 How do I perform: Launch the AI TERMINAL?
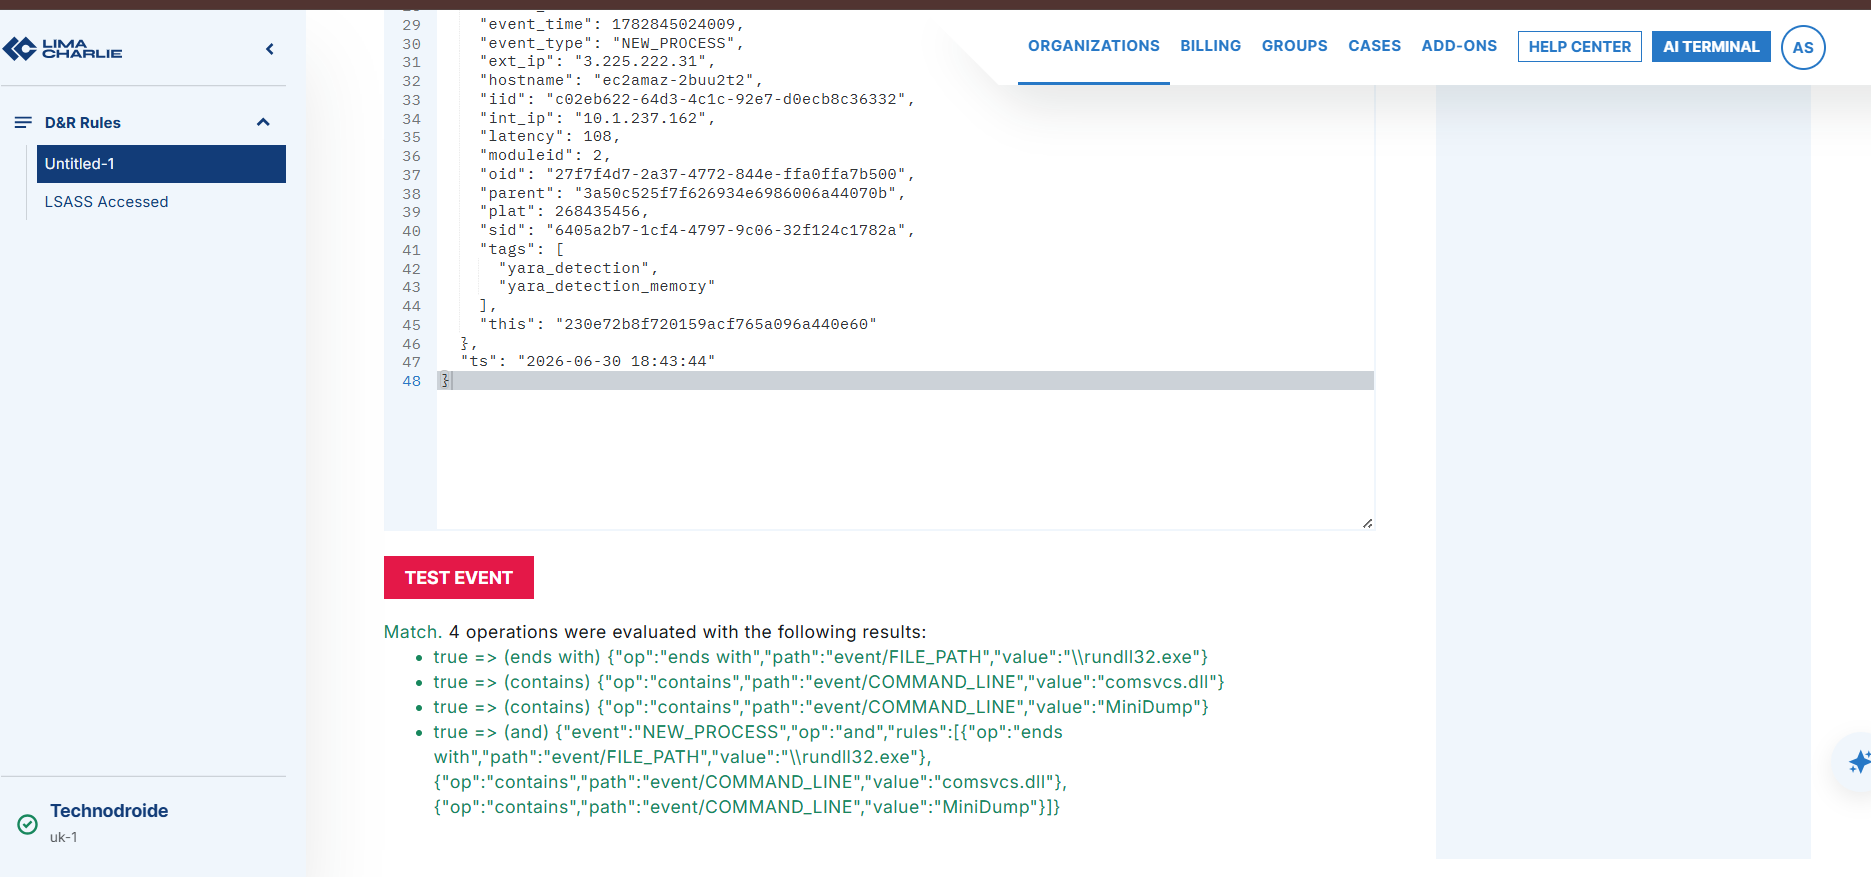point(1711,47)
